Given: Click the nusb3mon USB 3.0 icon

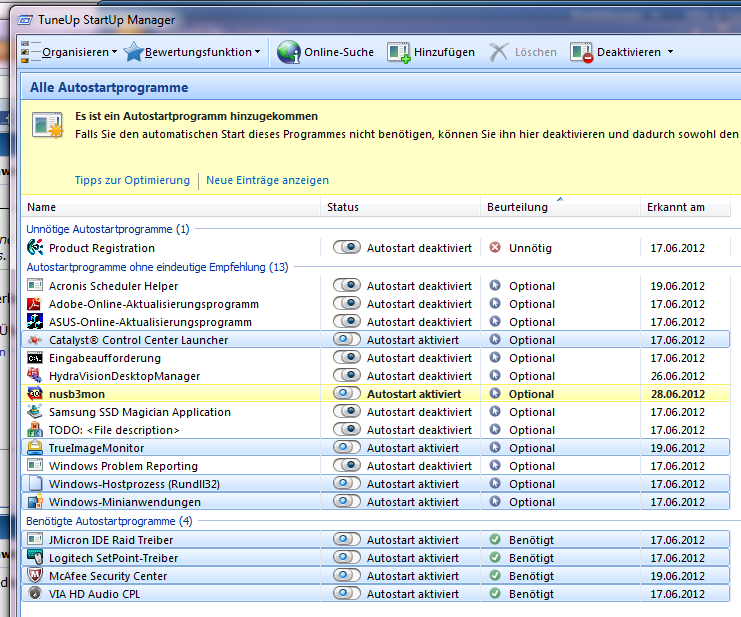Looking at the screenshot, I should pyautogui.click(x=35, y=394).
